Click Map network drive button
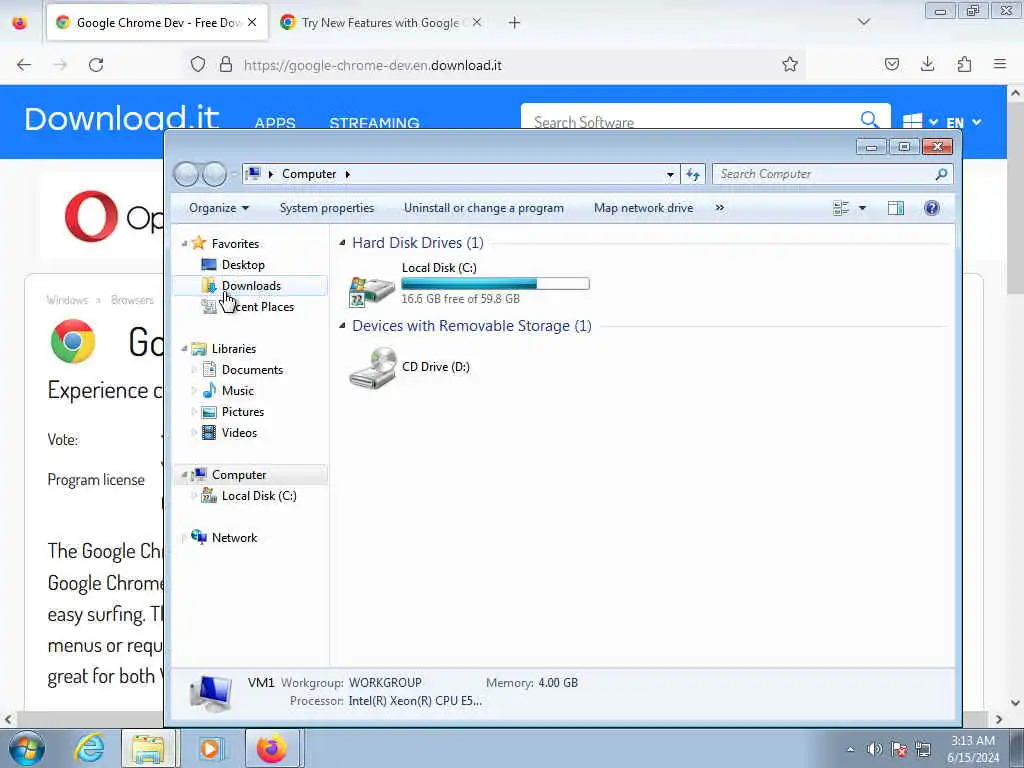 point(643,208)
